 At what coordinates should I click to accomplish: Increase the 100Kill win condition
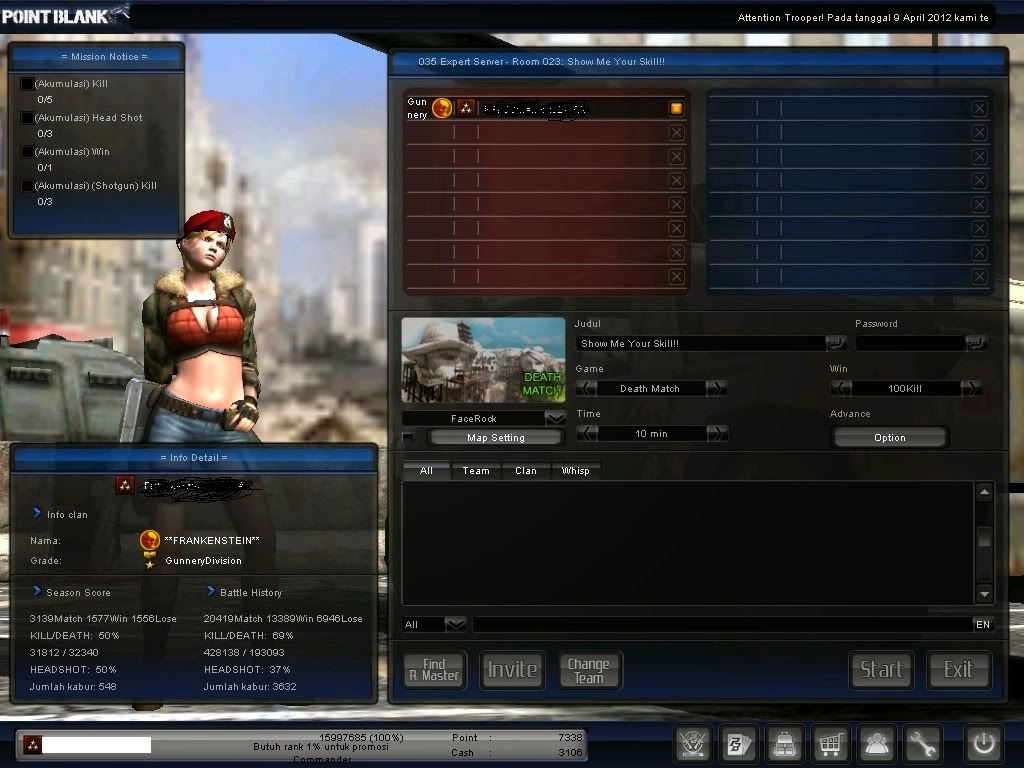[x=972, y=389]
